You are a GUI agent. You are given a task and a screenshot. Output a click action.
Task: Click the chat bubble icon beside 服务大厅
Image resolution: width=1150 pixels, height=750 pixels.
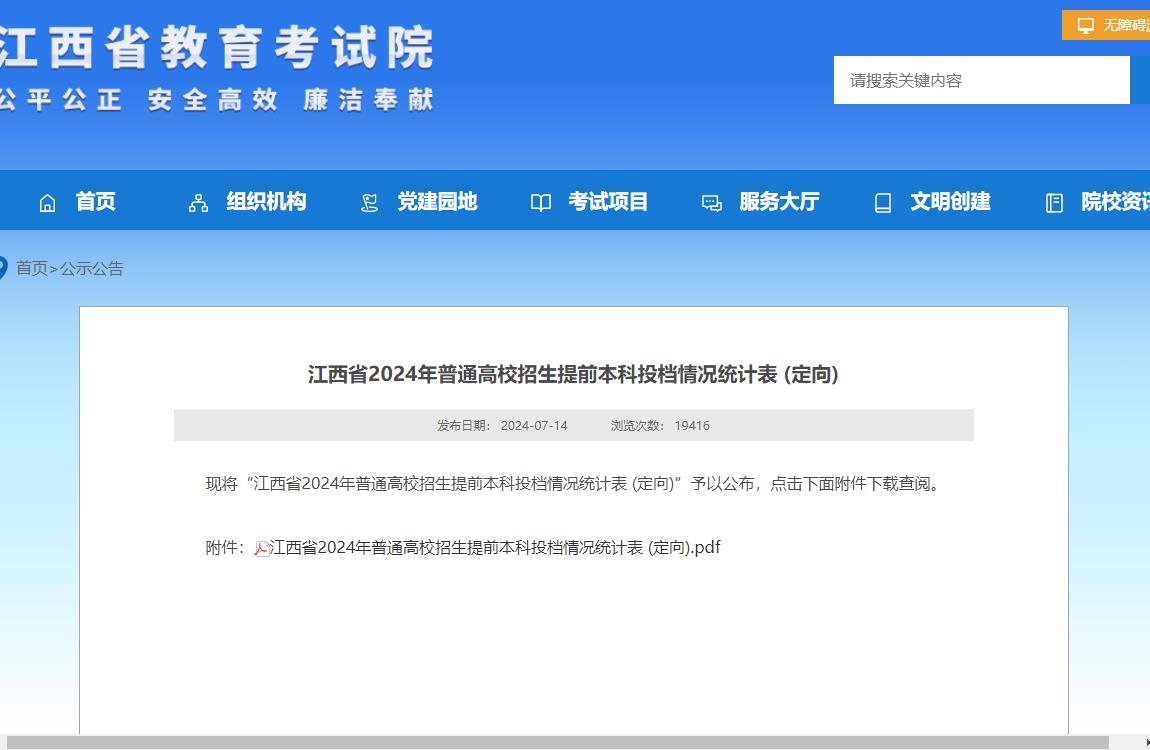tap(711, 201)
